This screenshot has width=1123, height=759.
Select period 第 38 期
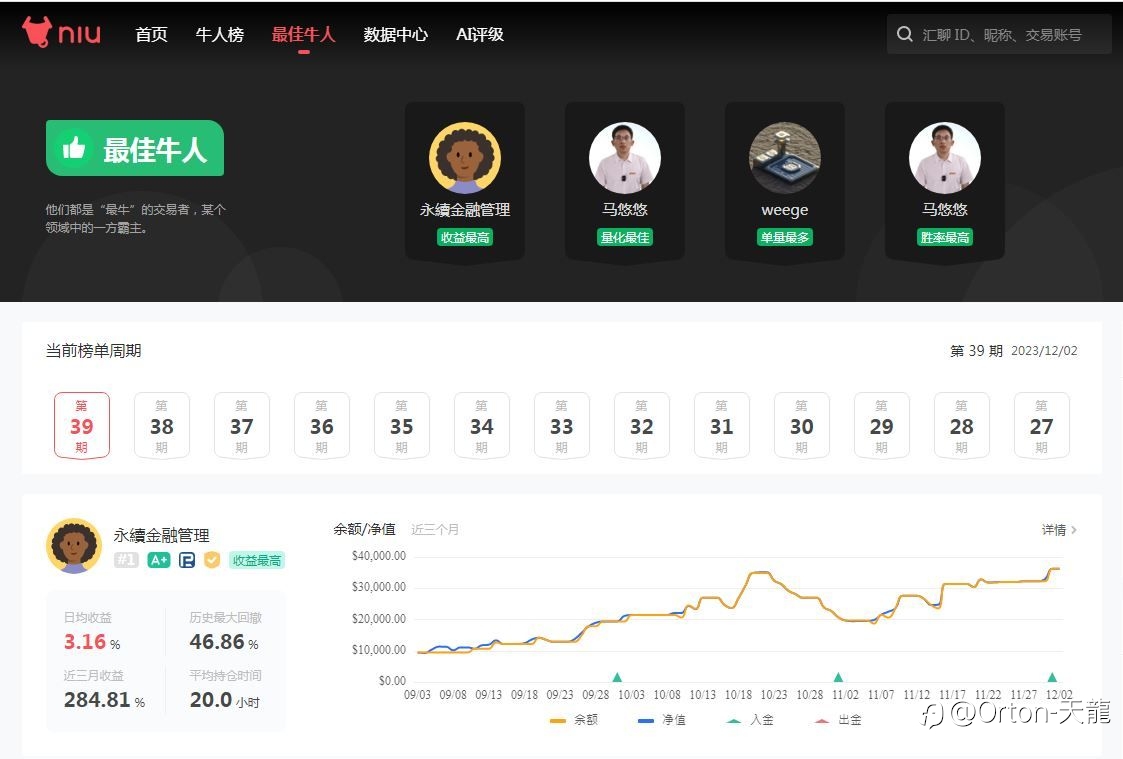pos(162,425)
